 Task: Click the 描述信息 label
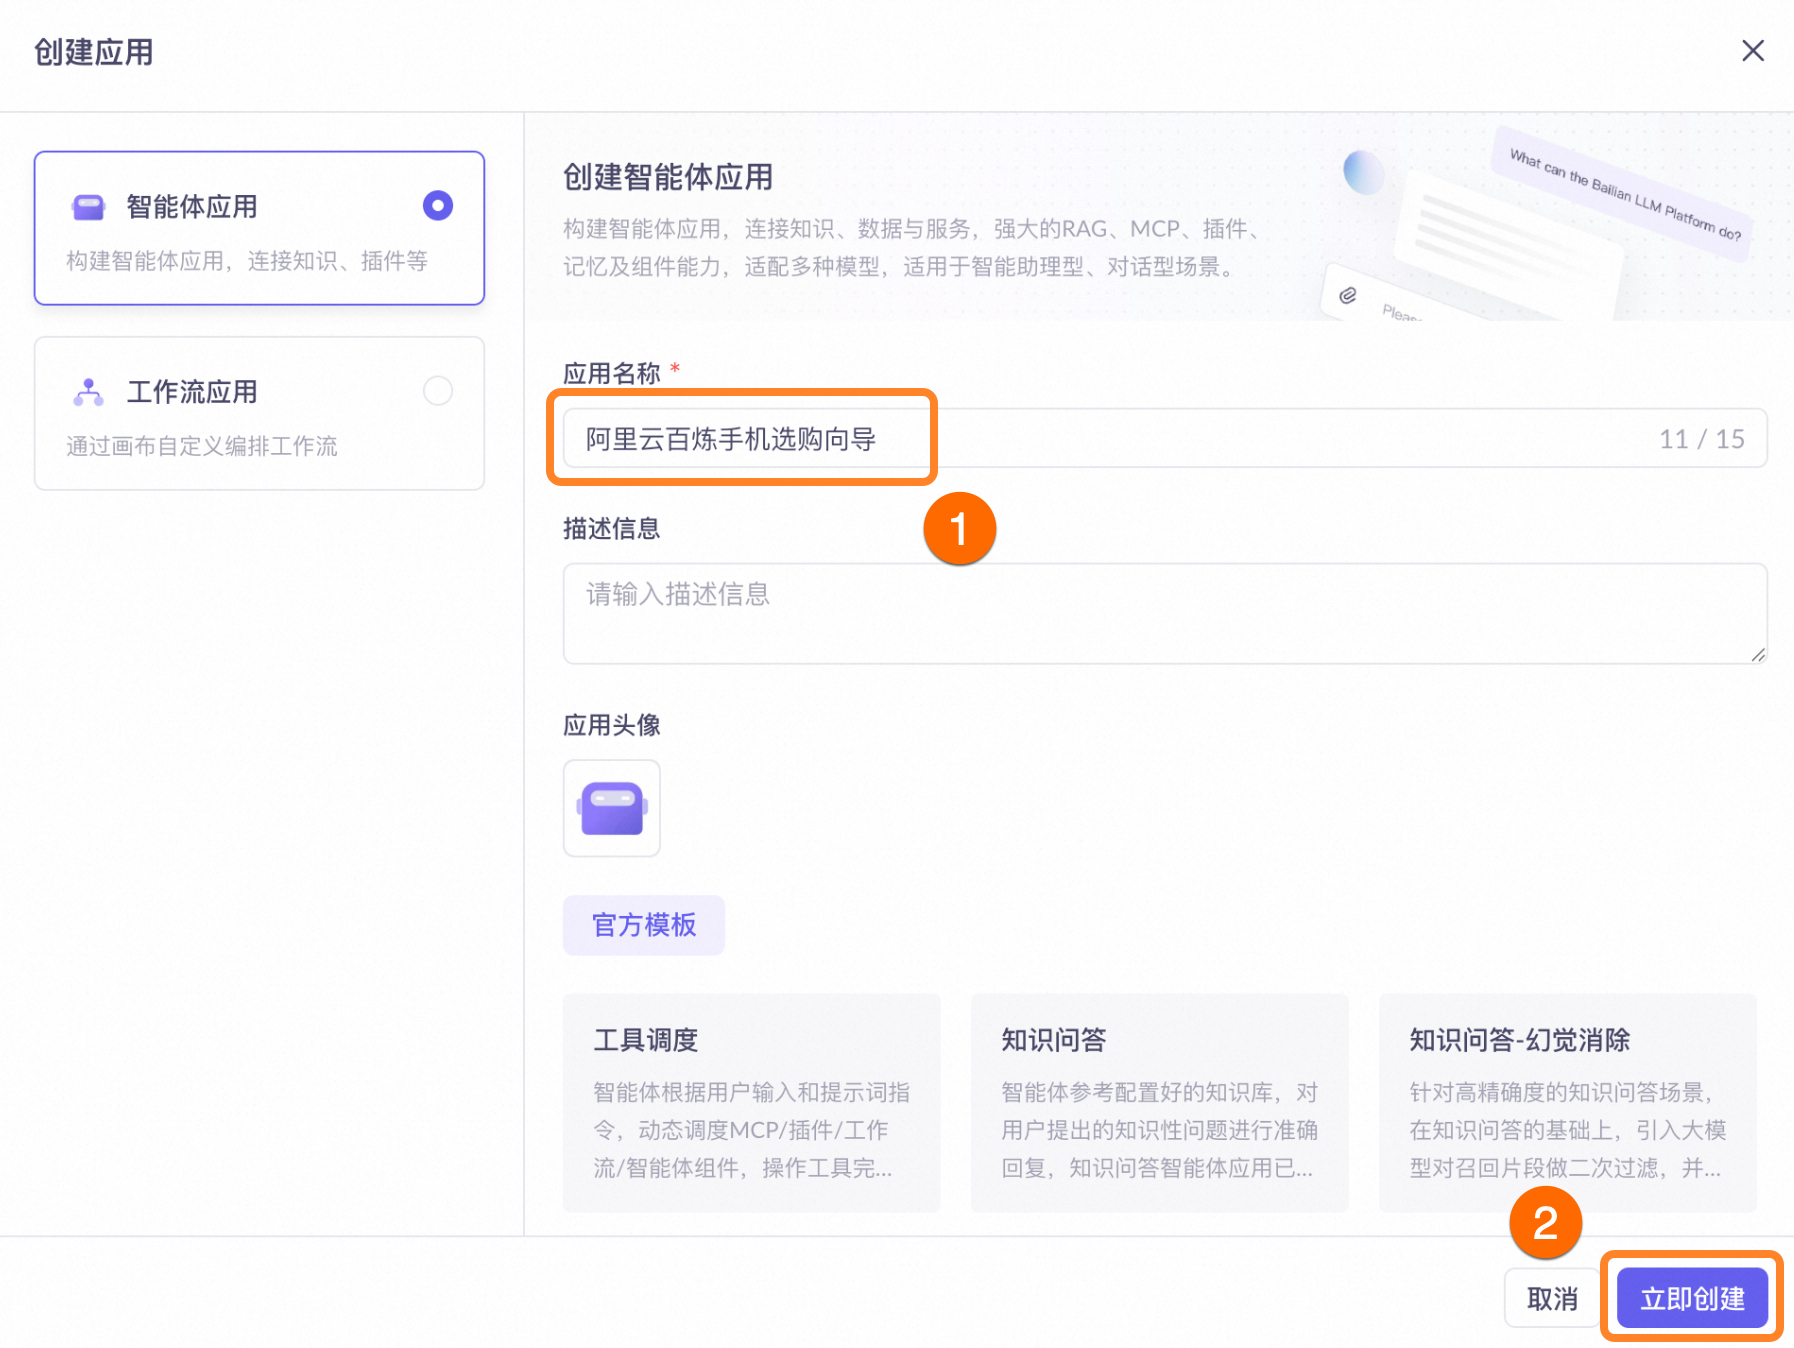(612, 528)
